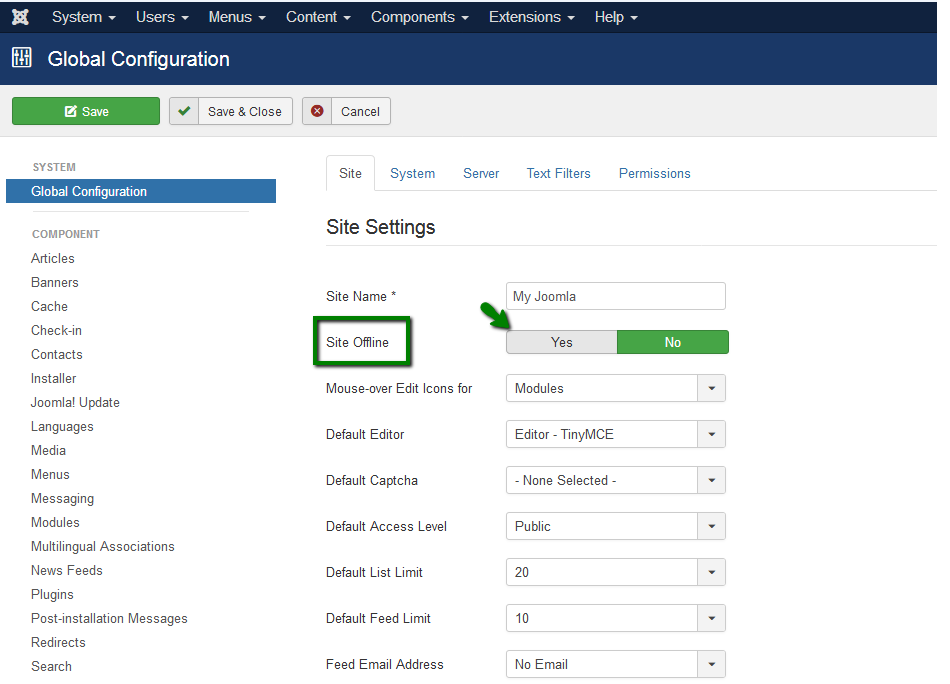
Task: Open the Contacts component settings
Action: click(56, 354)
